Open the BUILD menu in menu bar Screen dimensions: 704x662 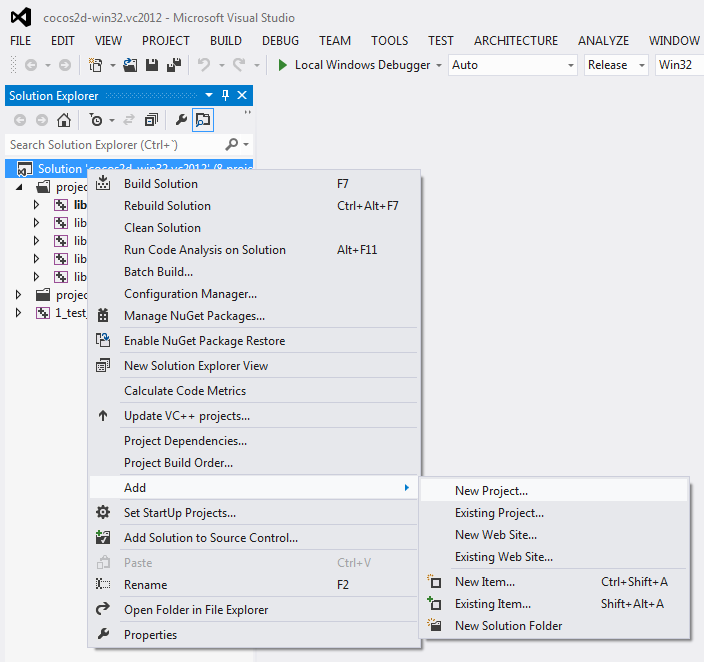click(x=225, y=41)
